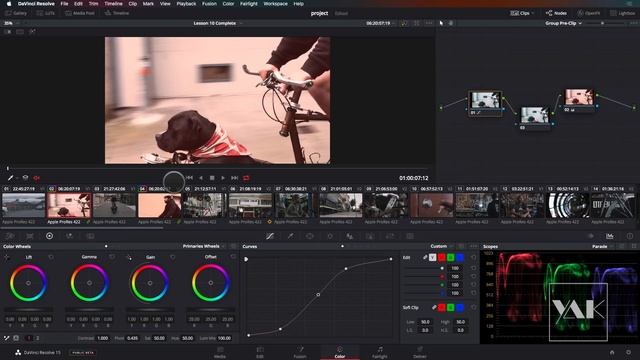The image size is (640, 360).
Task: Play the clip in reverse
Action: [201, 178]
